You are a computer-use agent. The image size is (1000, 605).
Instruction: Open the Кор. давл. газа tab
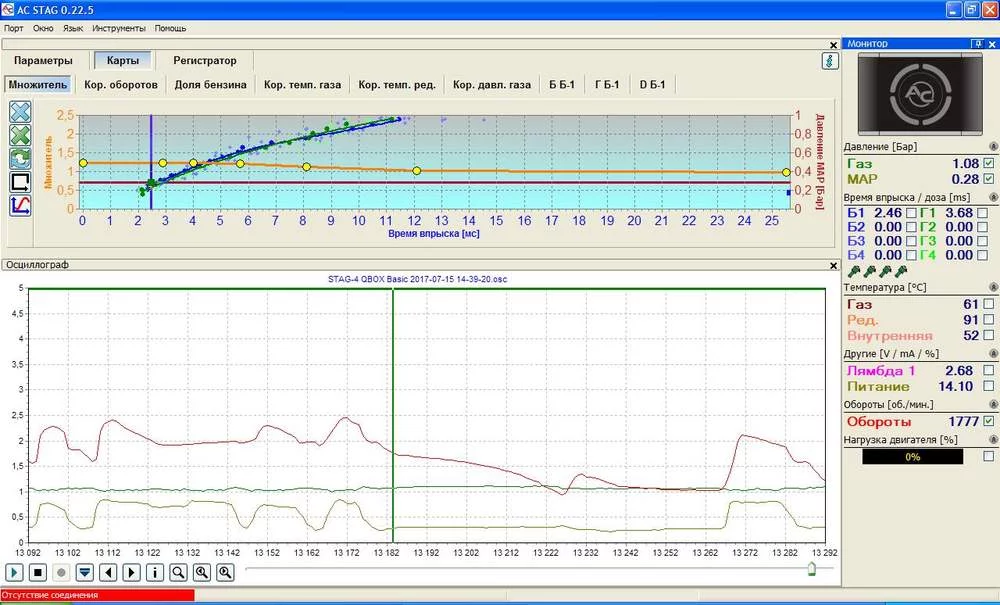click(492, 84)
